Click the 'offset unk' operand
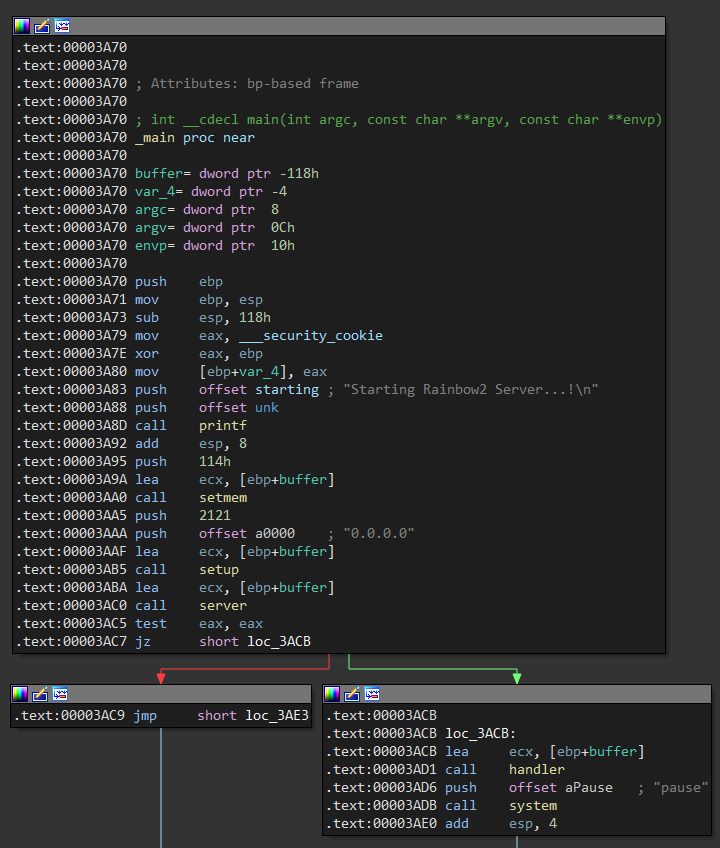Screen dimensions: 720x848 (x=239, y=408)
